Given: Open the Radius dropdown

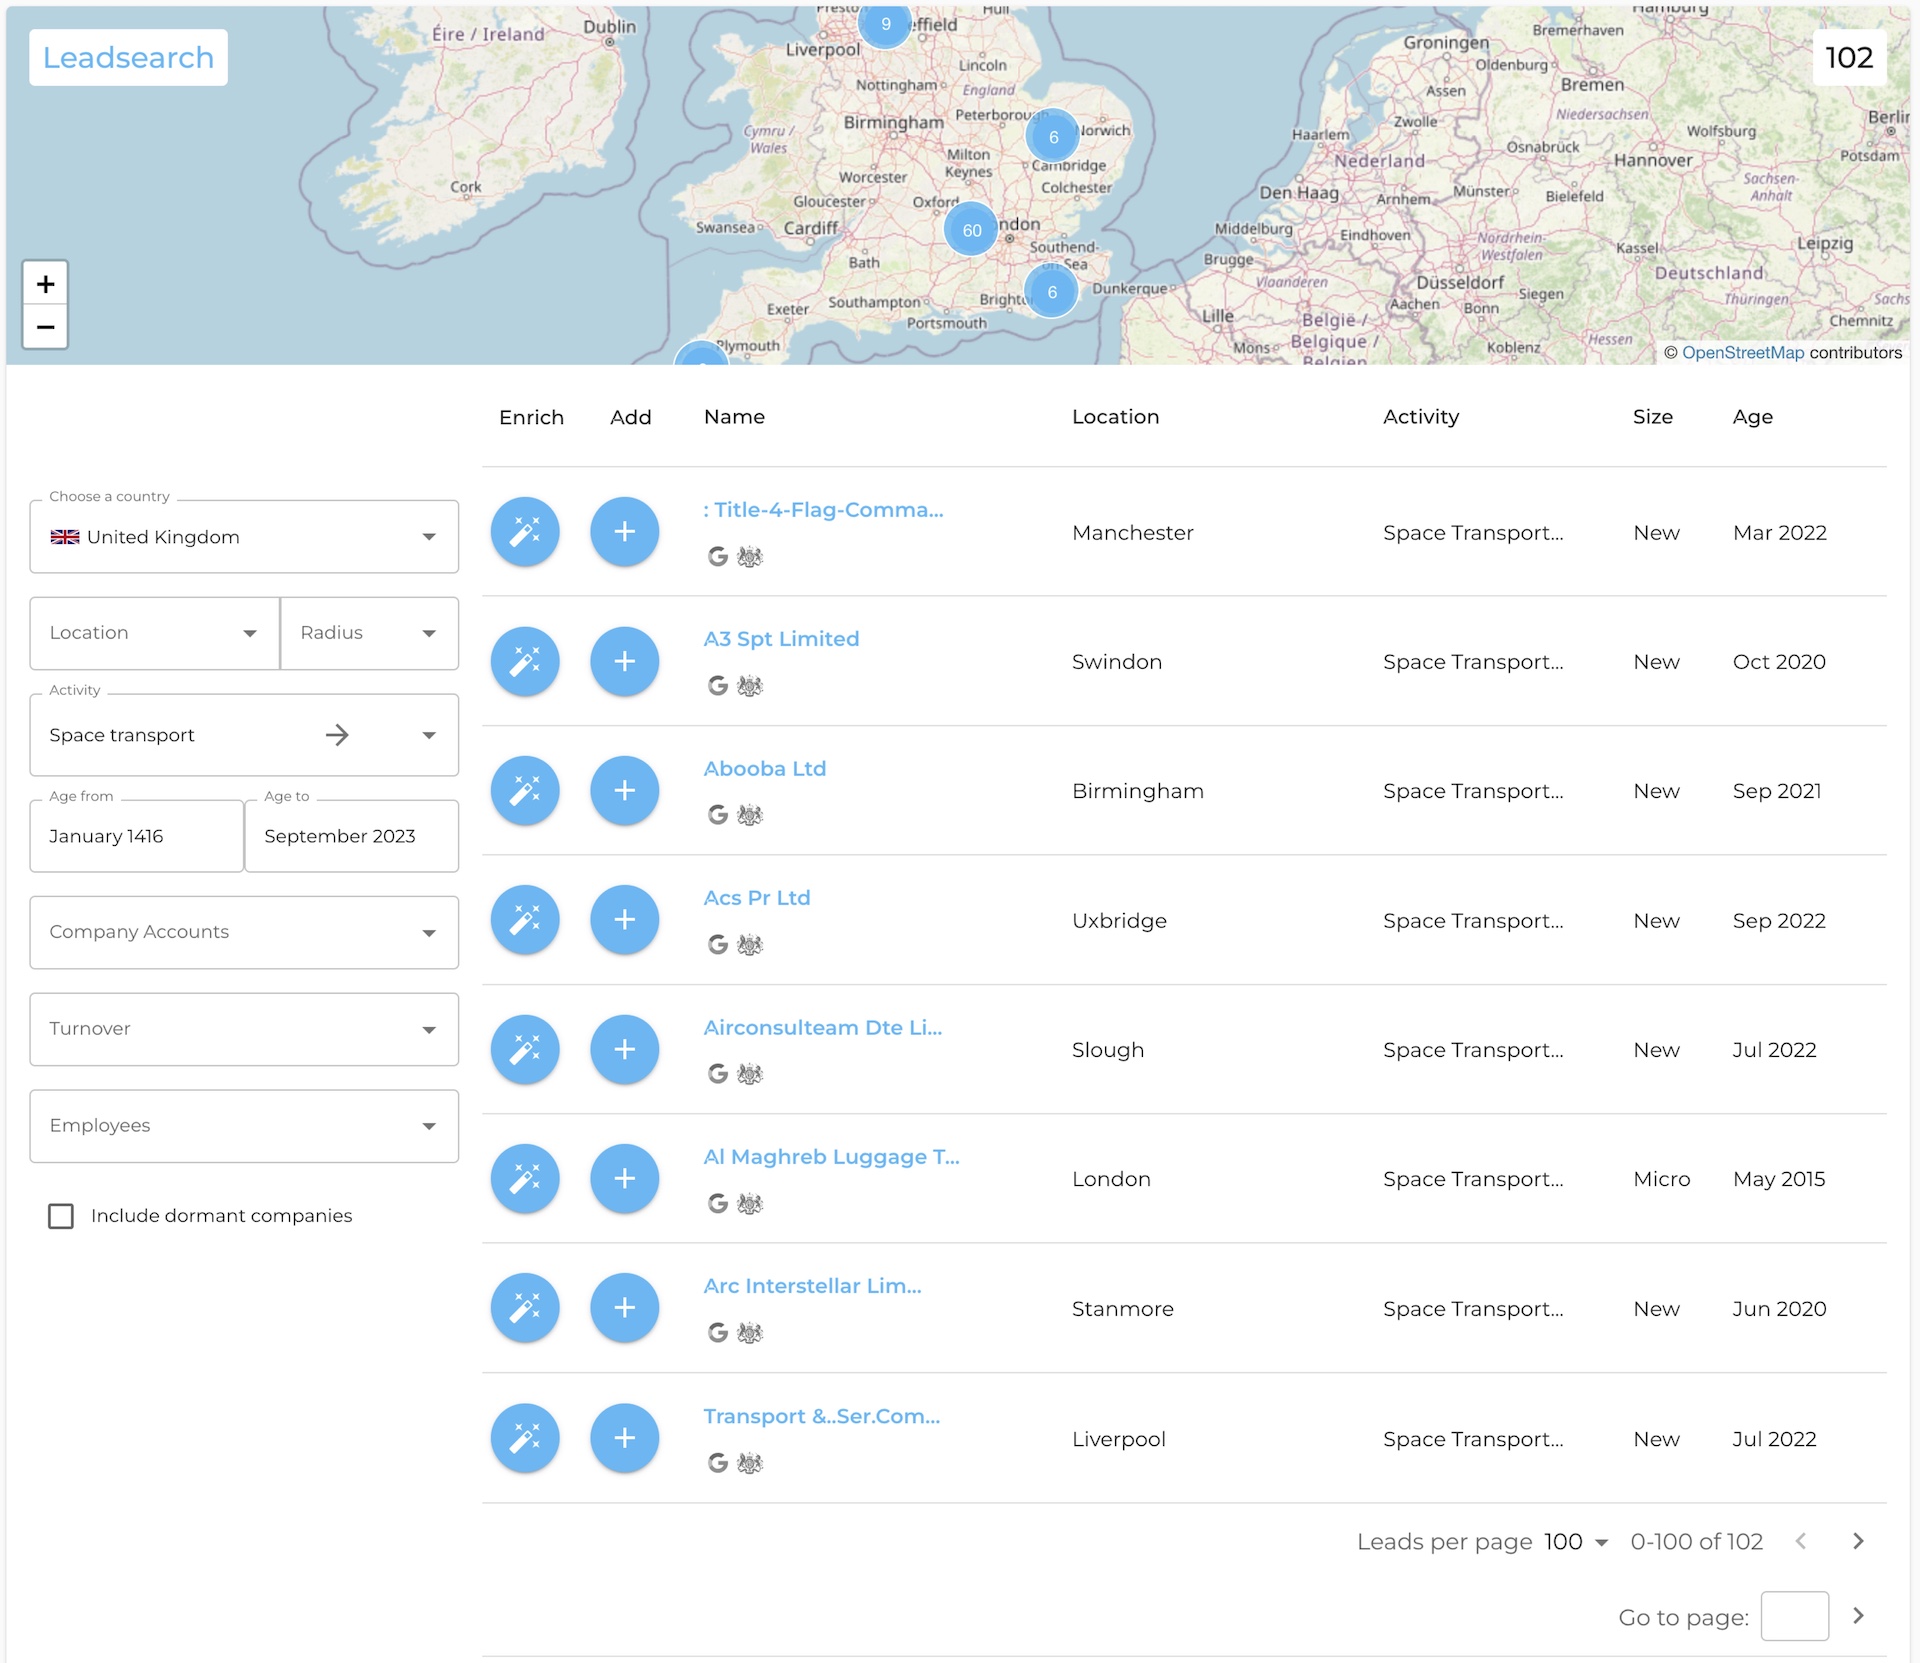Looking at the screenshot, I should click(369, 633).
